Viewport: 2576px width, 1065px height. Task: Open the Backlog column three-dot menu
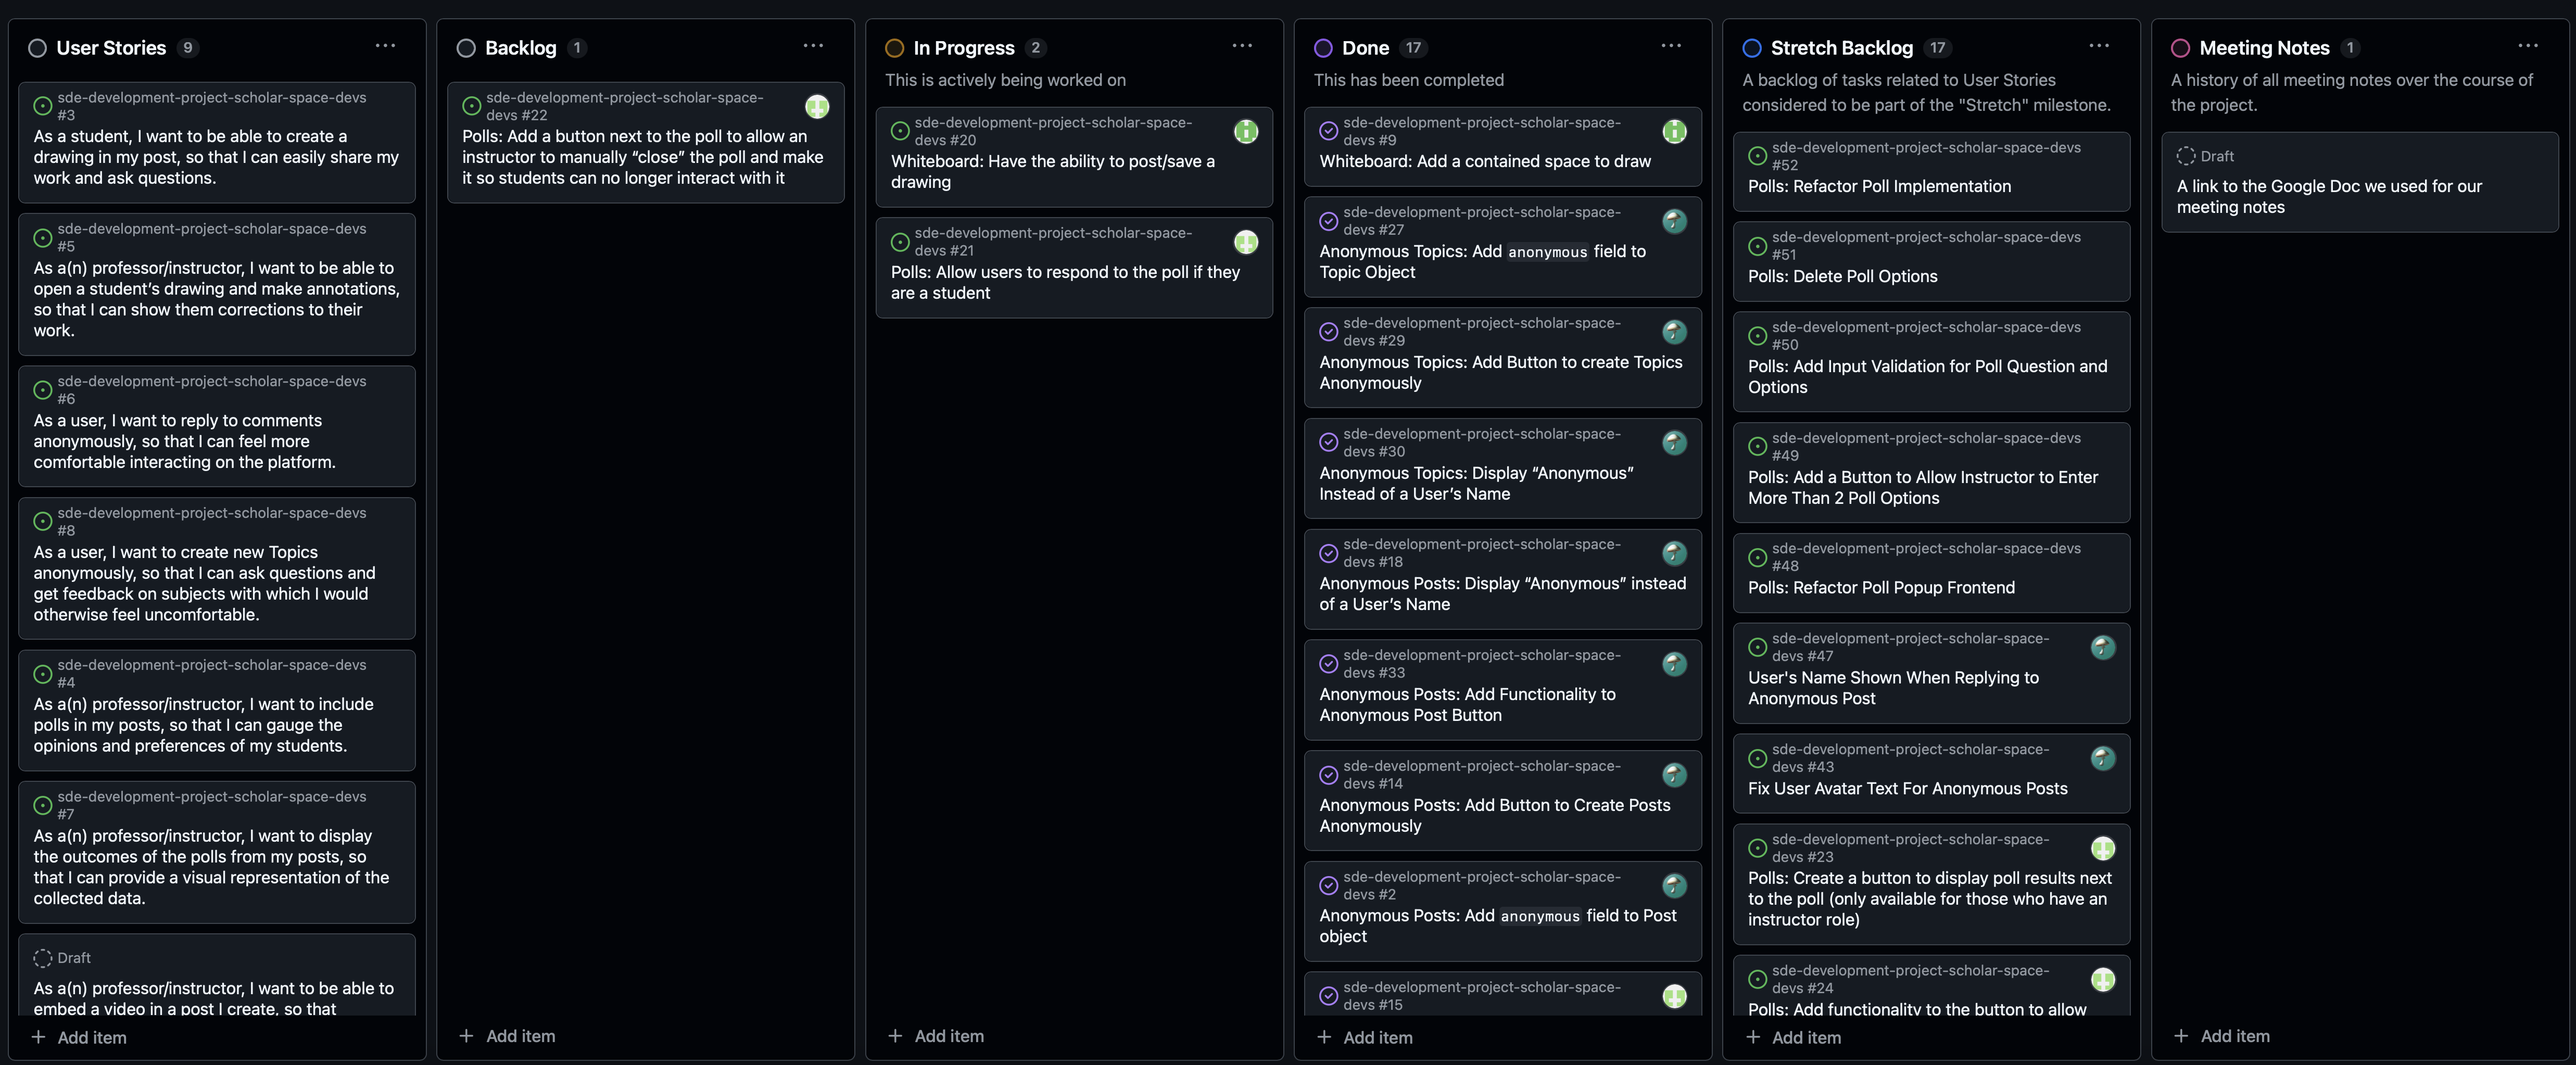click(x=813, y=46)
